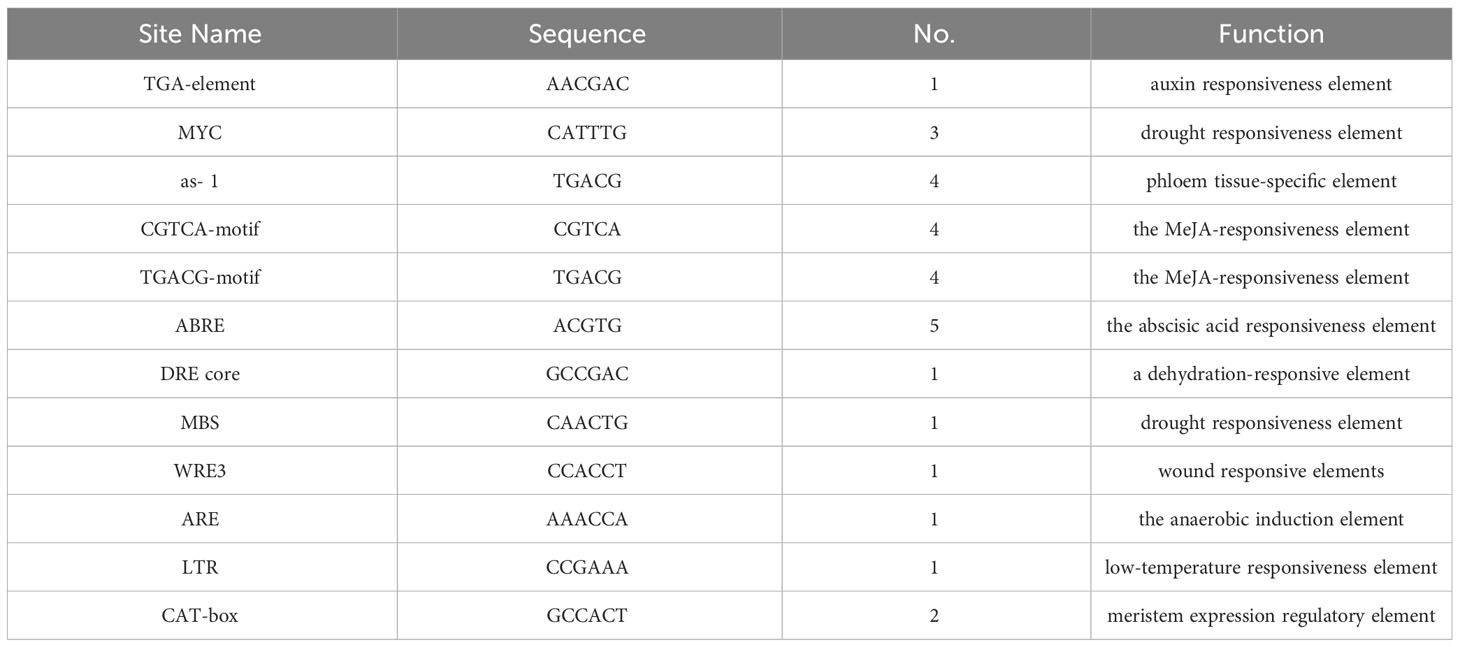
Task: Select the MYC site name cell
Action: (200, 133)
